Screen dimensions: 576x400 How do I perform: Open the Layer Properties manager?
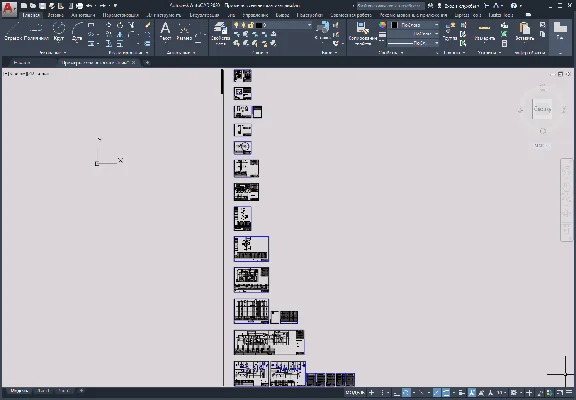point(220,33)
